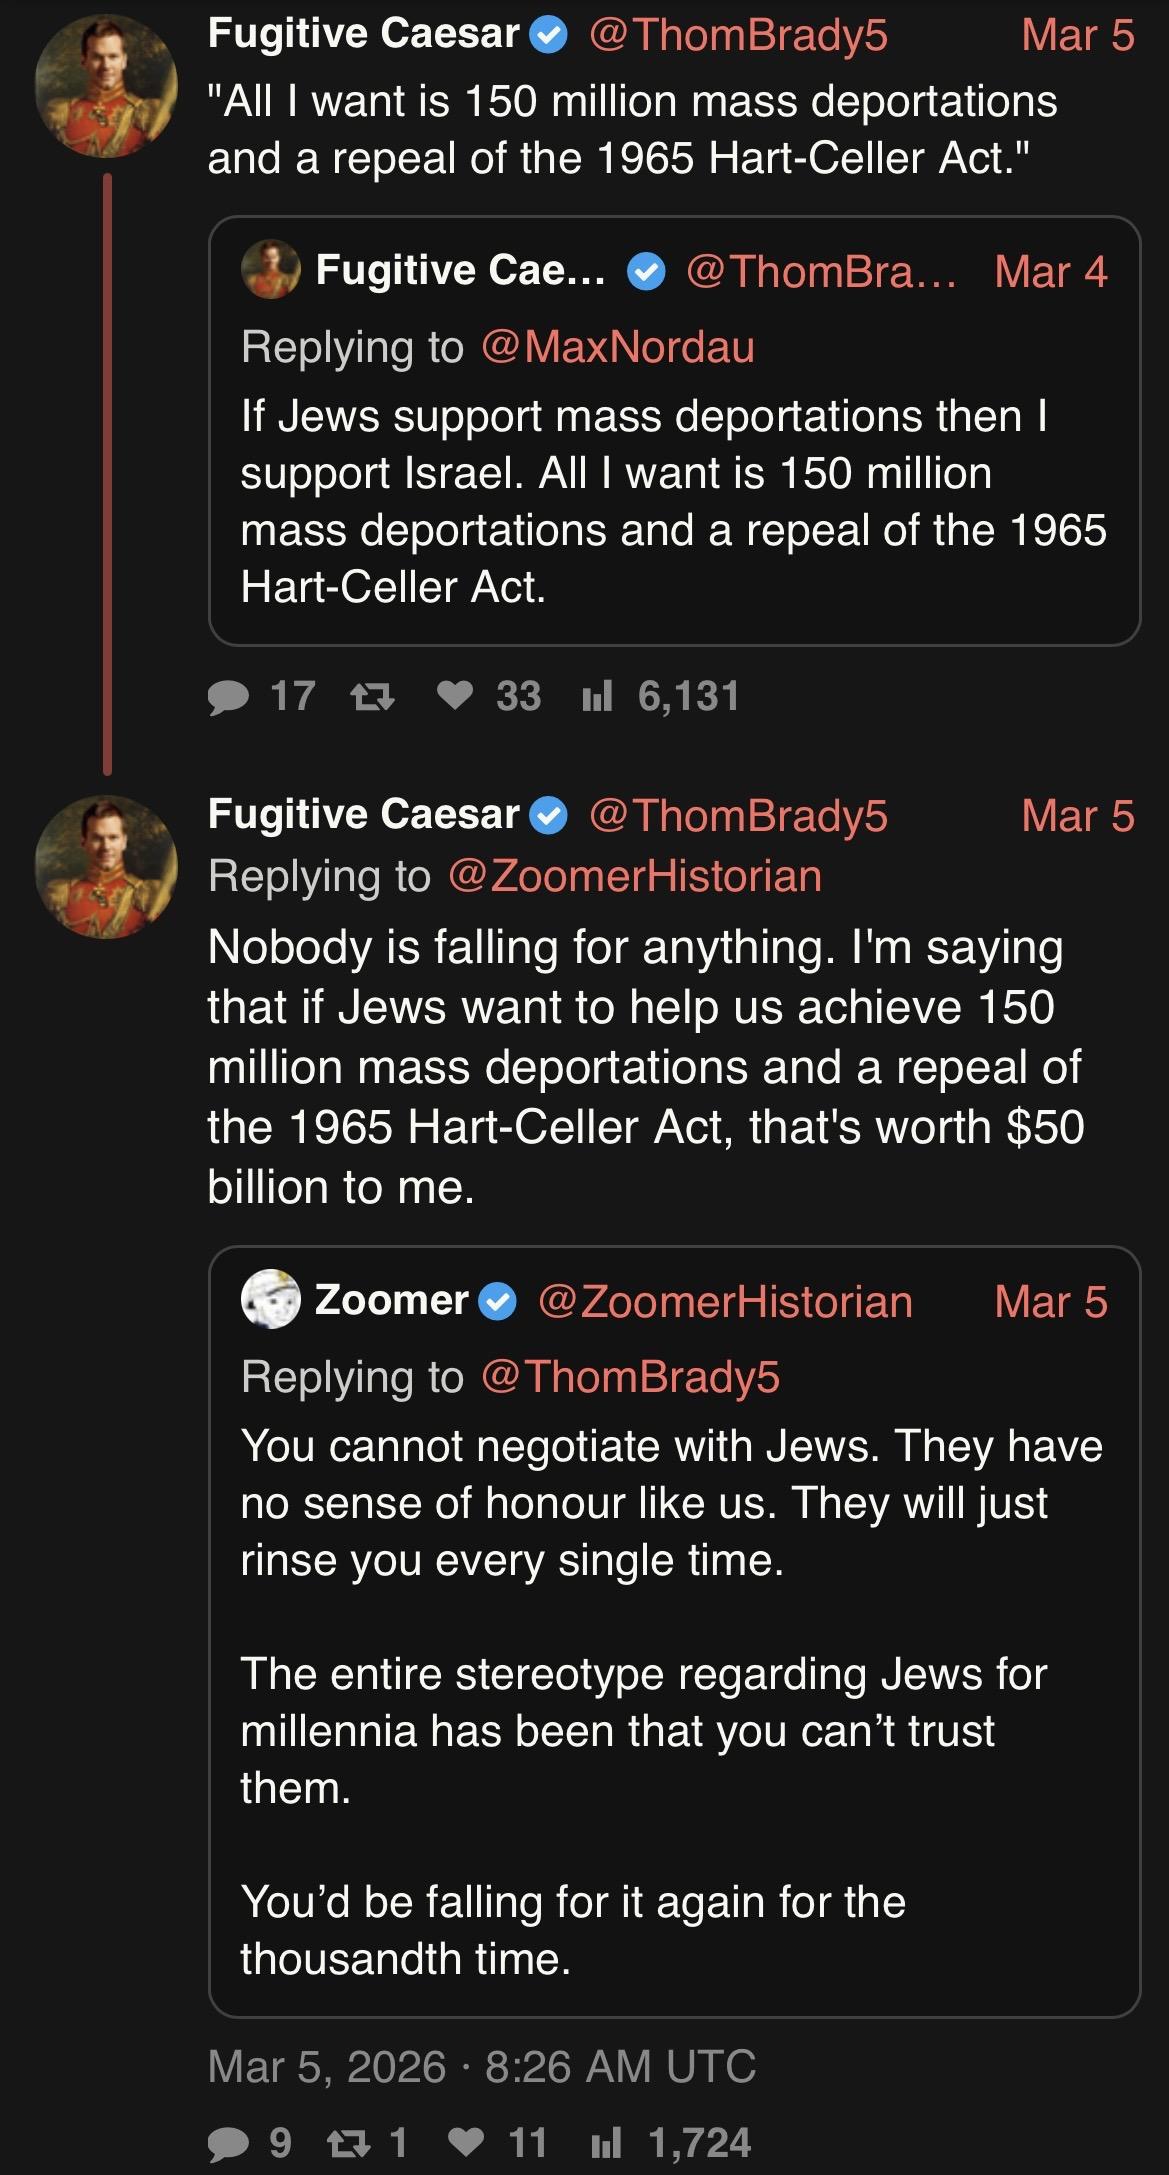Click the @ZoomerHistorian reply-to mention

click(635, 876)
